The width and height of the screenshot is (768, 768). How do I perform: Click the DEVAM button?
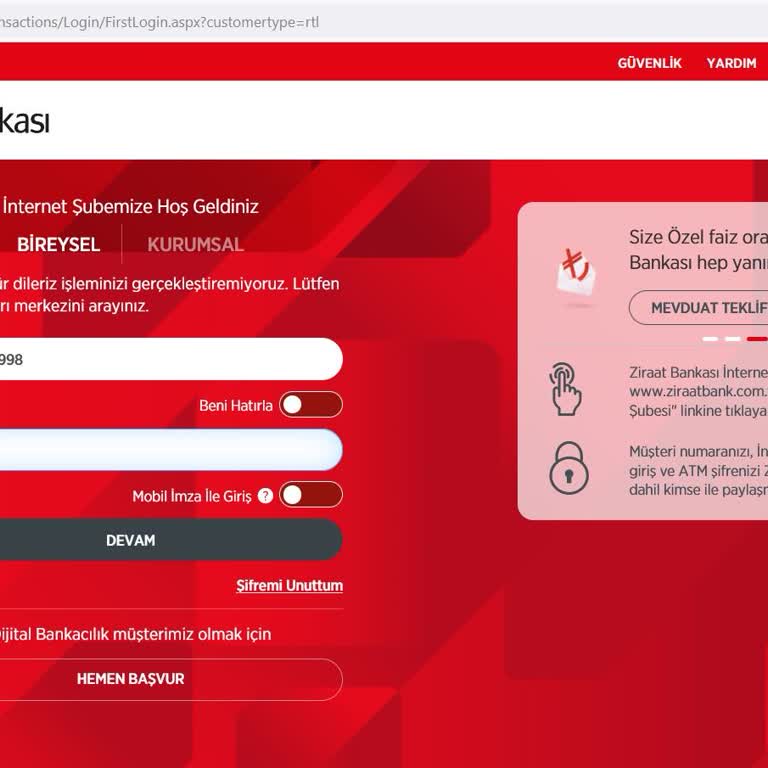(170, 540)
